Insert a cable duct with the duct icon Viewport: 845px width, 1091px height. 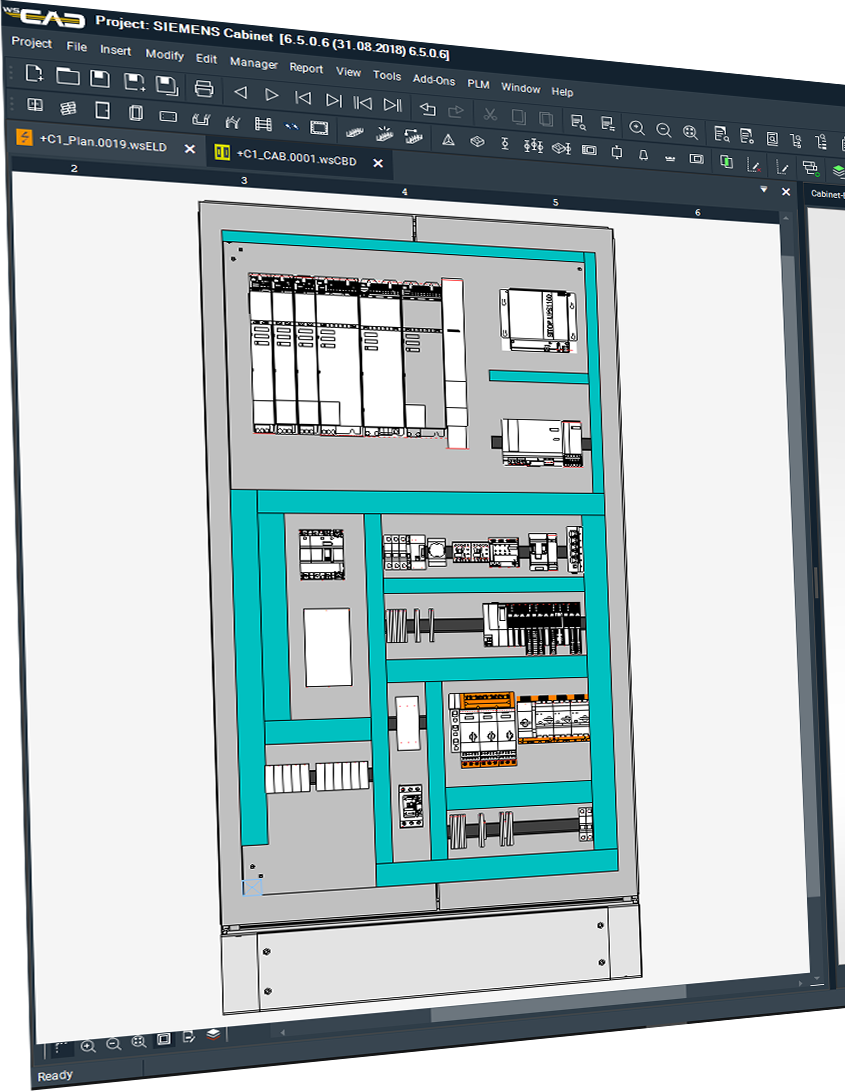pos(201,120)
